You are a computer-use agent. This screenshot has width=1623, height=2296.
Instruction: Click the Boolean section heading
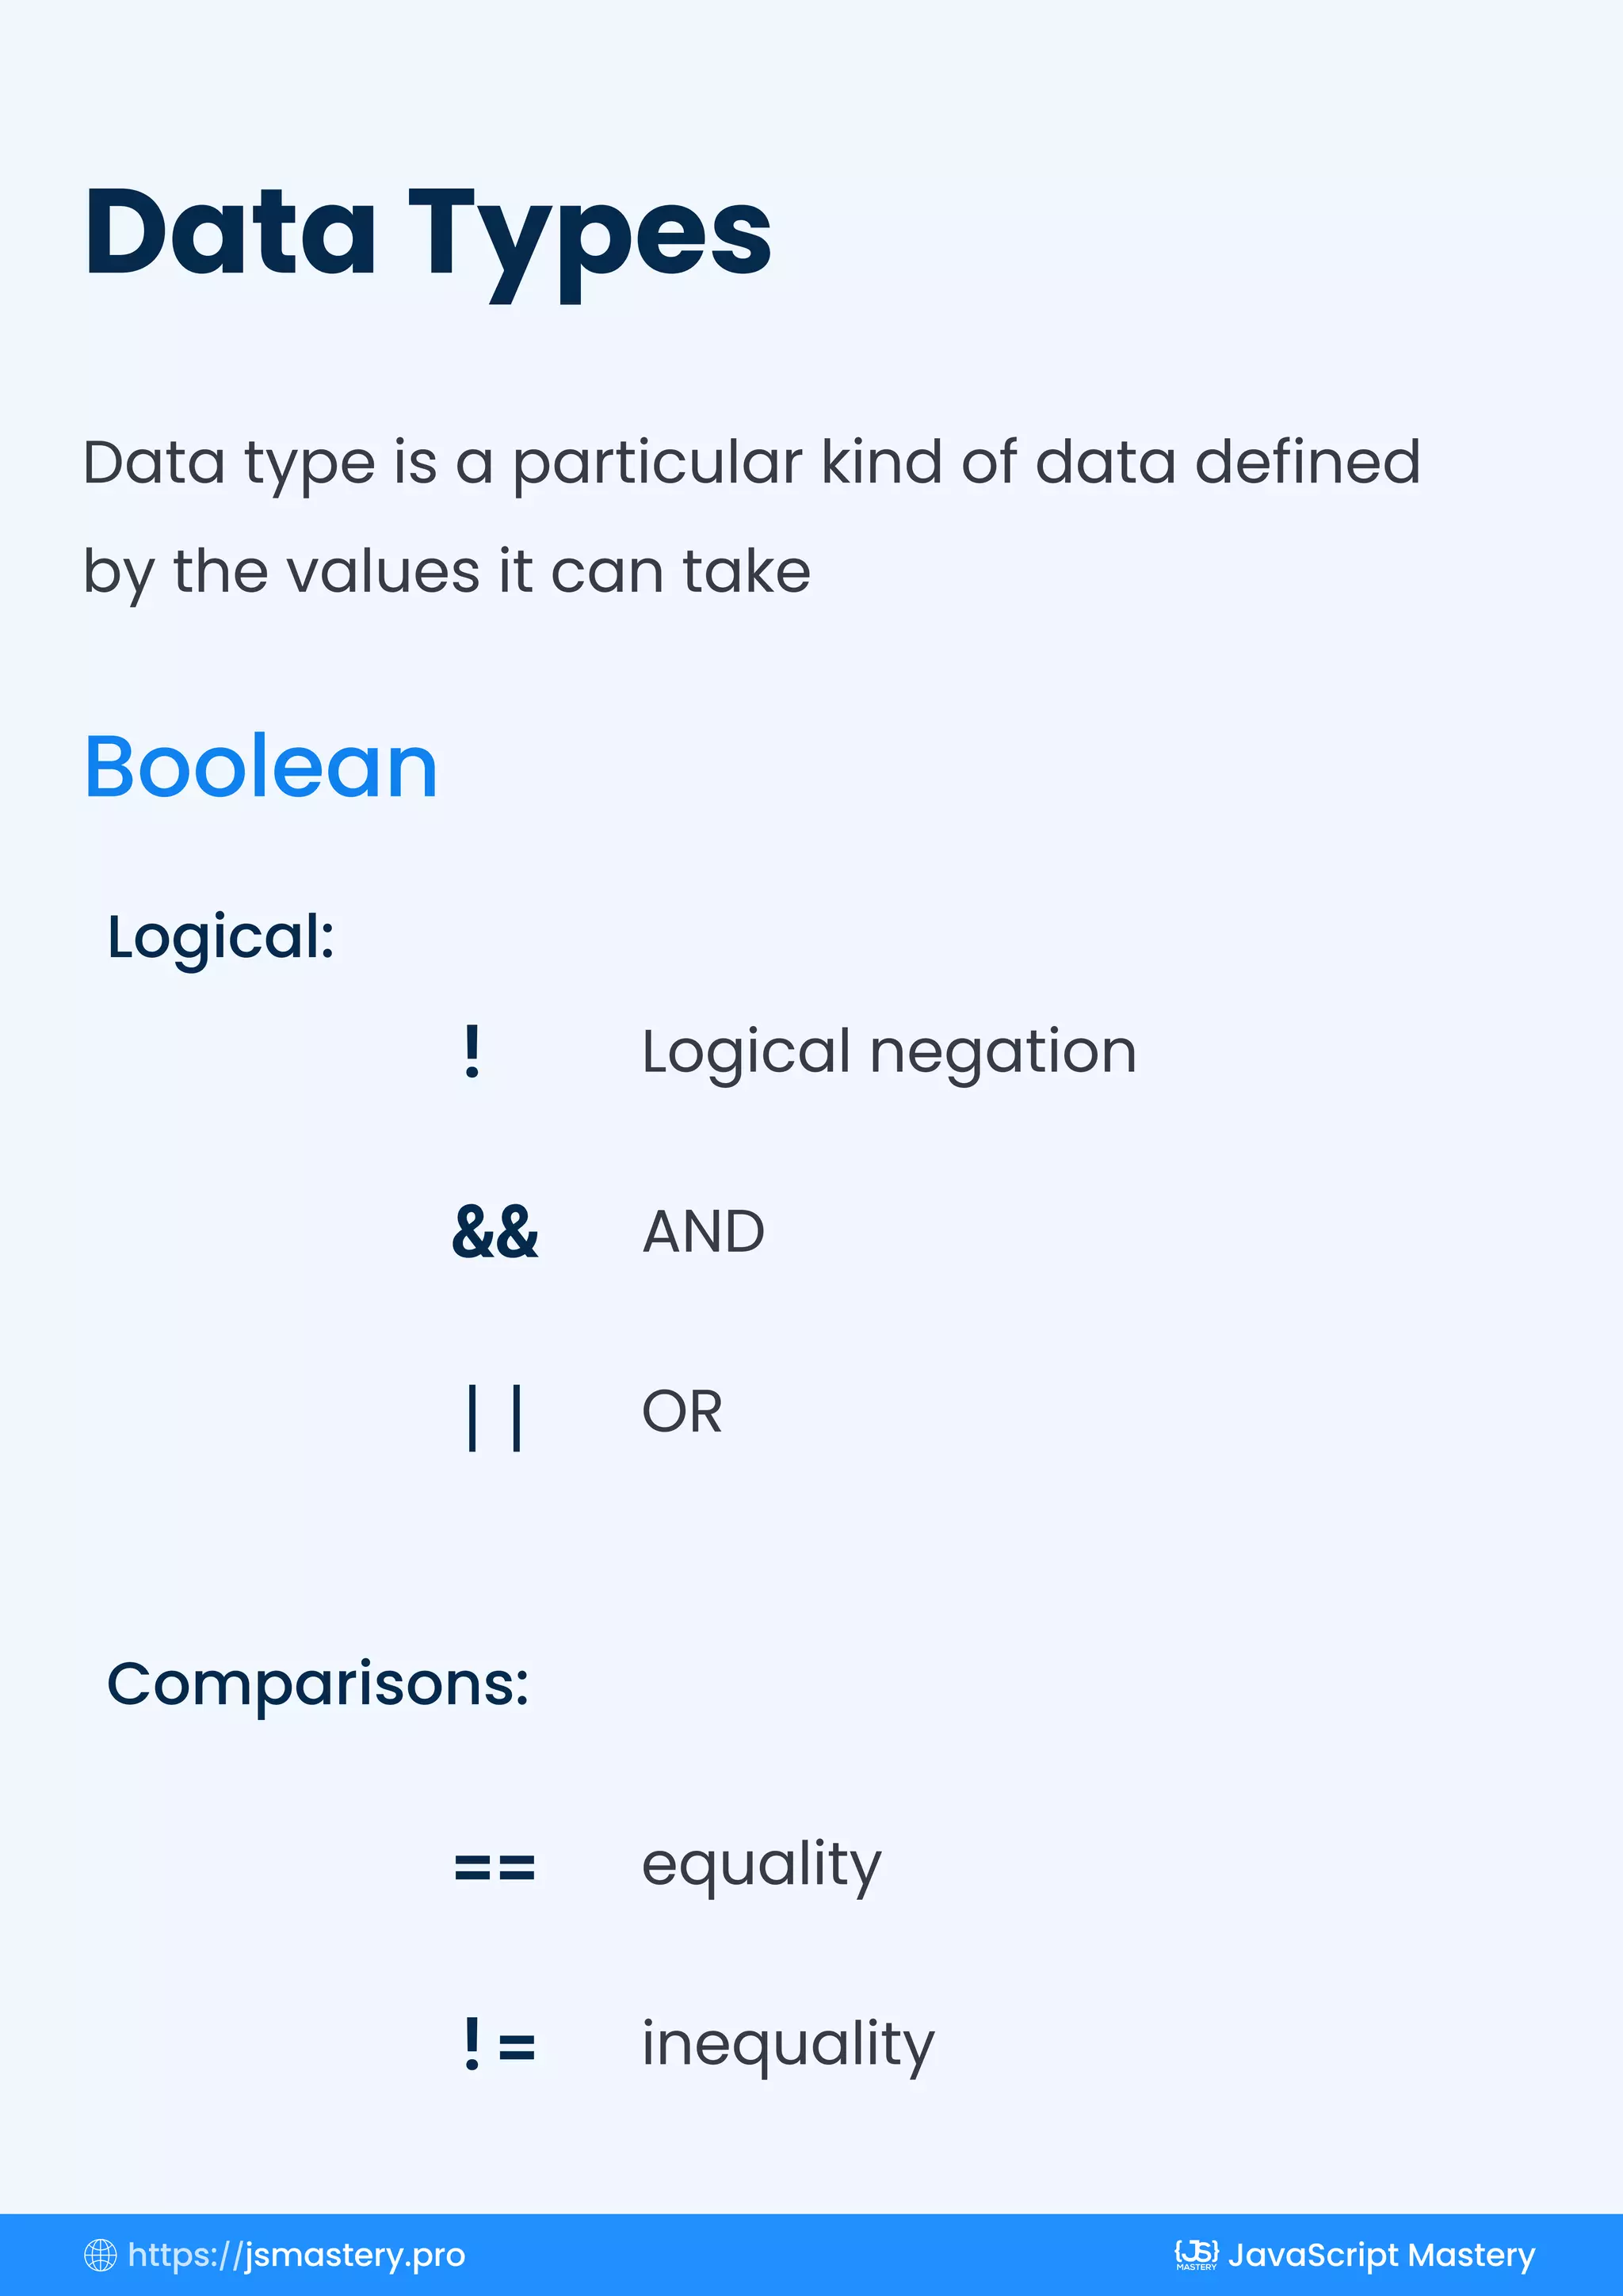click(261, 767)
